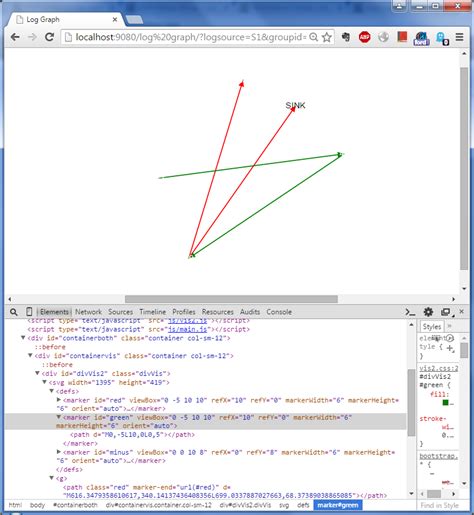
Task: Open the Adblock Plus extension
Action: [365, 37]
